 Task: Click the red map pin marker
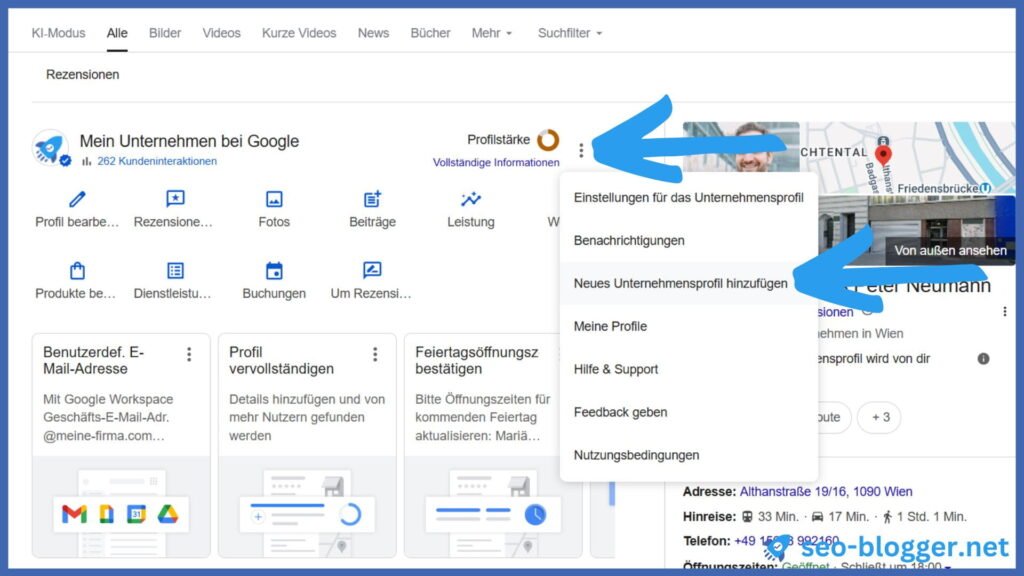tap(883, 155)
